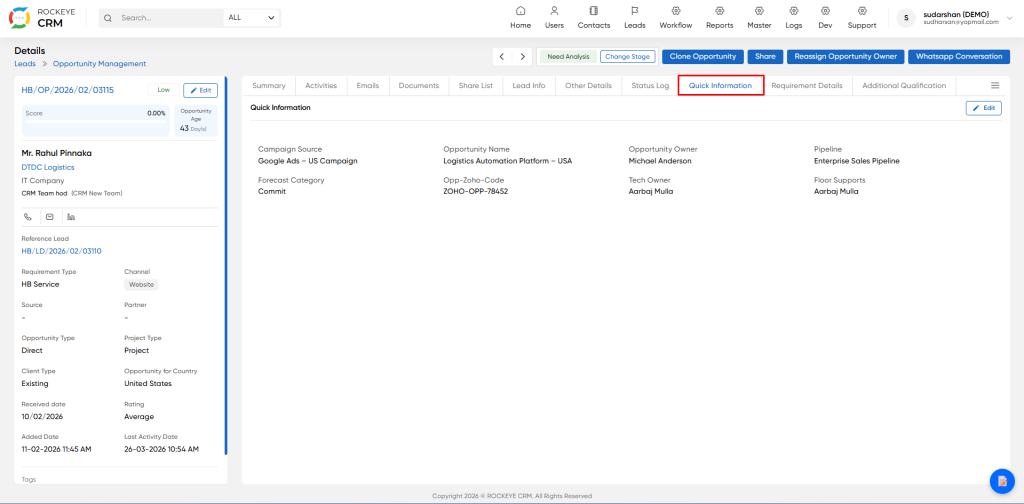This screenshot has width=1024, height=504.
Task: Open the Workflow navigation icon
Action: point(676,11)
